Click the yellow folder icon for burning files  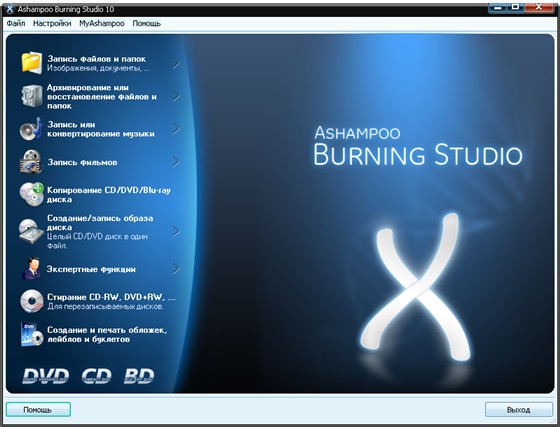click(x=31, y=63)
